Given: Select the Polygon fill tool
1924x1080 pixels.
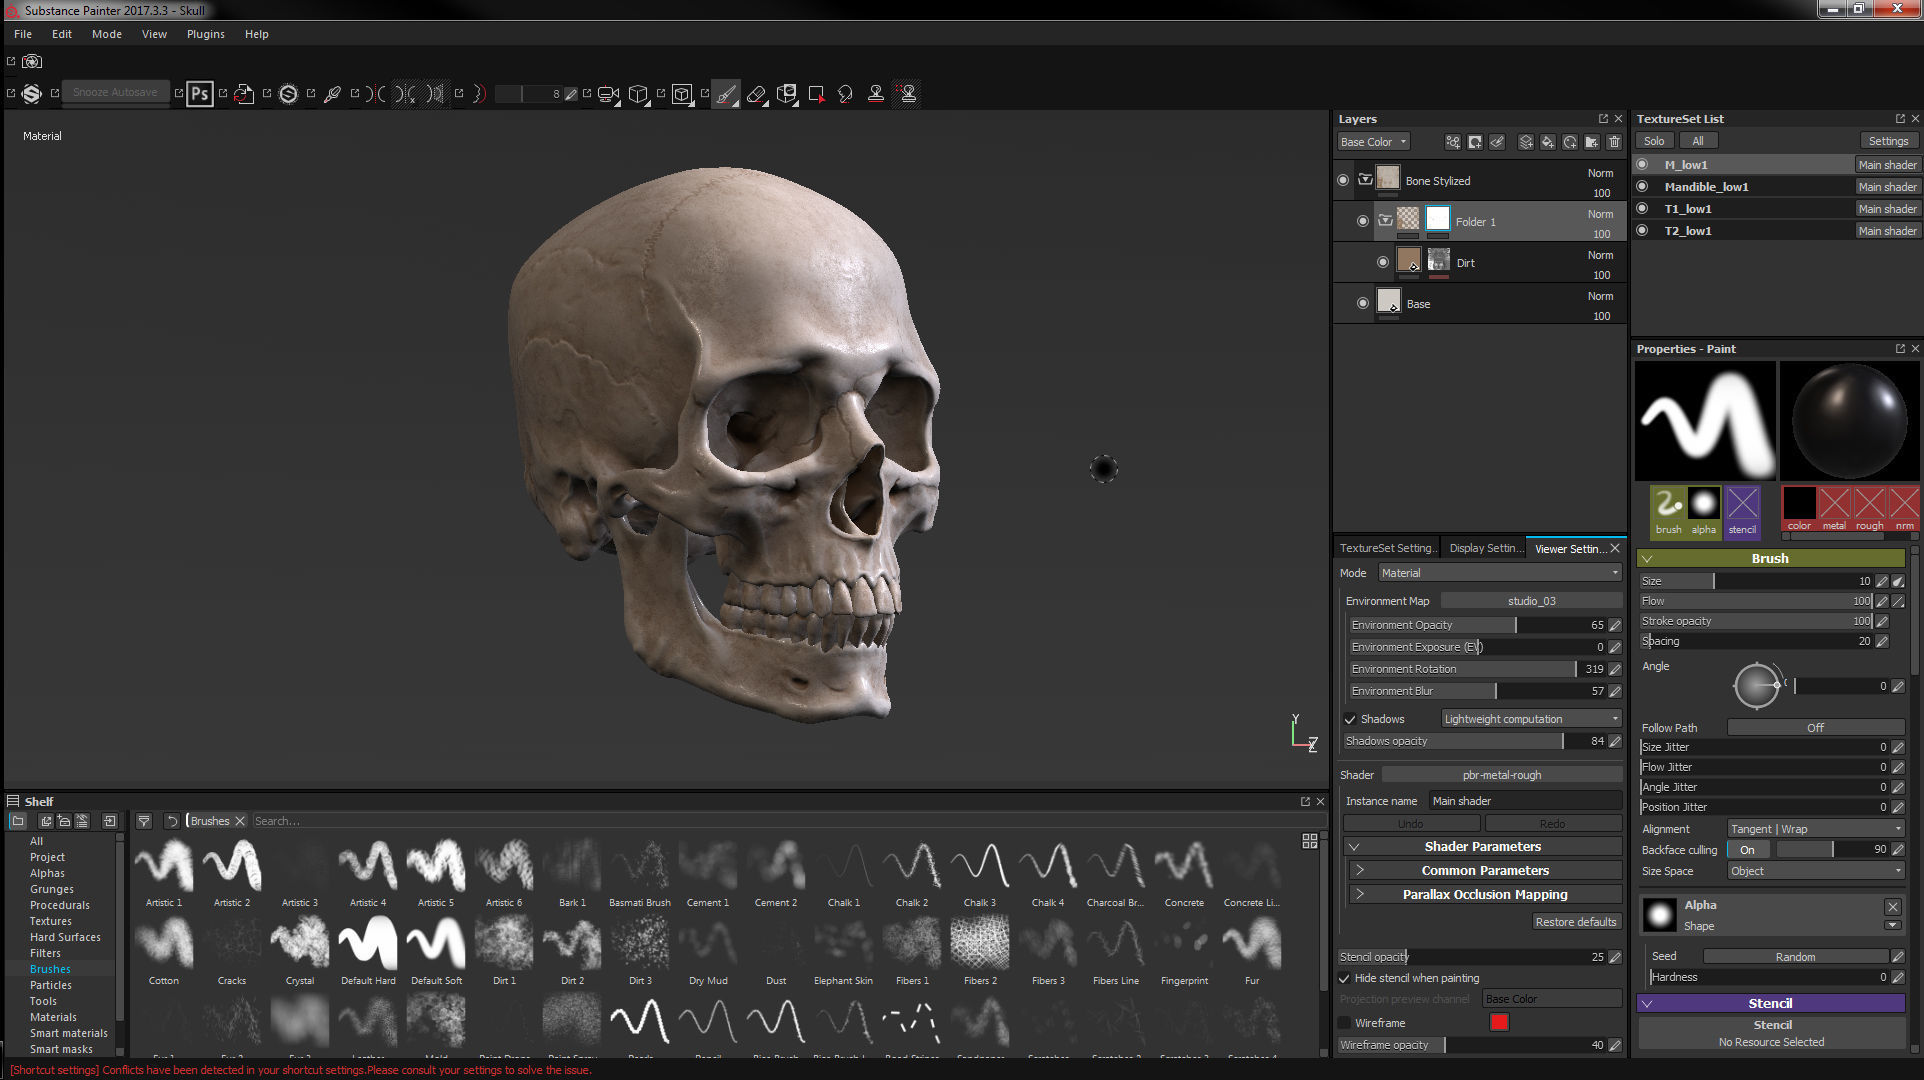Looking at the screenshot, I should pos(816,94).
